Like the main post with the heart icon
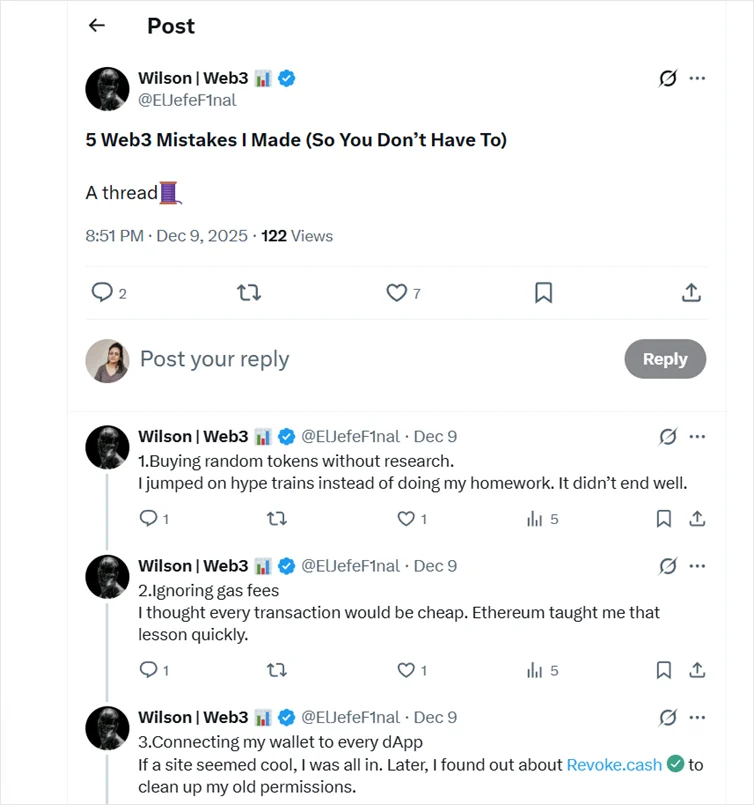Viewport: 754px width, 805px height. click(396, 293)
